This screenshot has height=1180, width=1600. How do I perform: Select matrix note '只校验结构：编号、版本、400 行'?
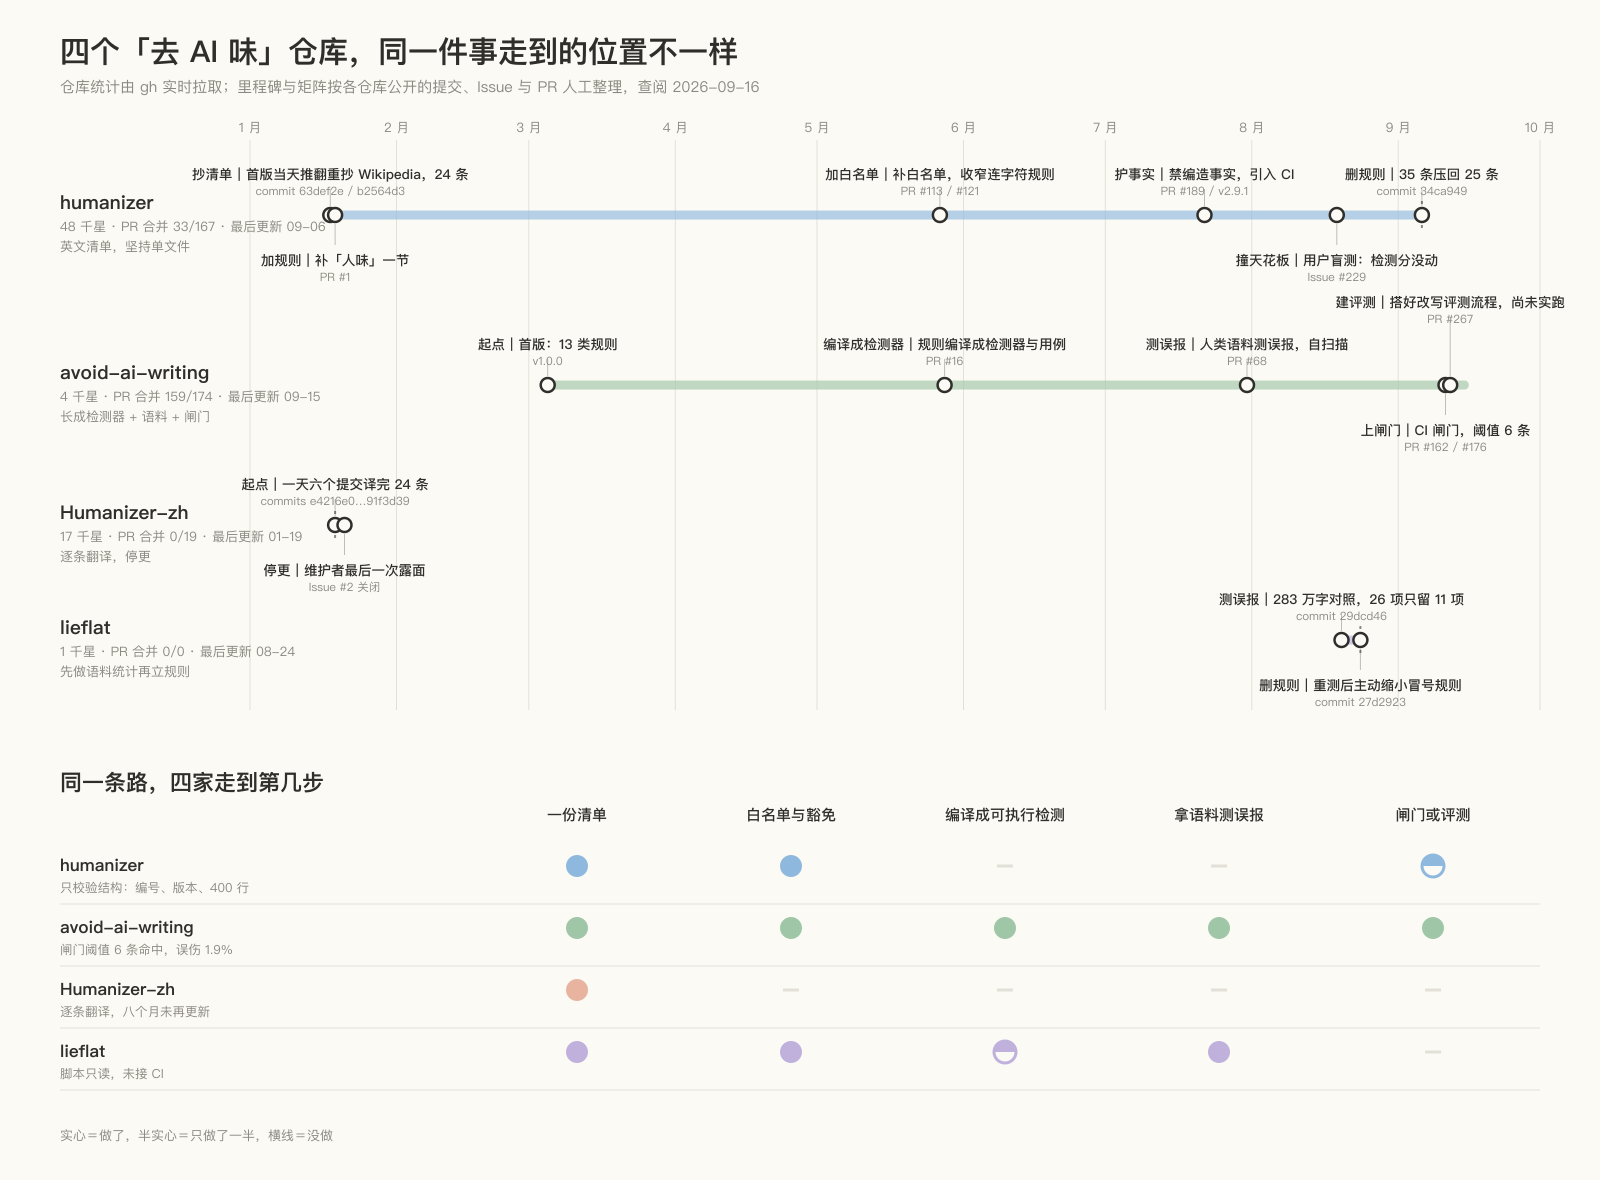click(x=155, y=888)
